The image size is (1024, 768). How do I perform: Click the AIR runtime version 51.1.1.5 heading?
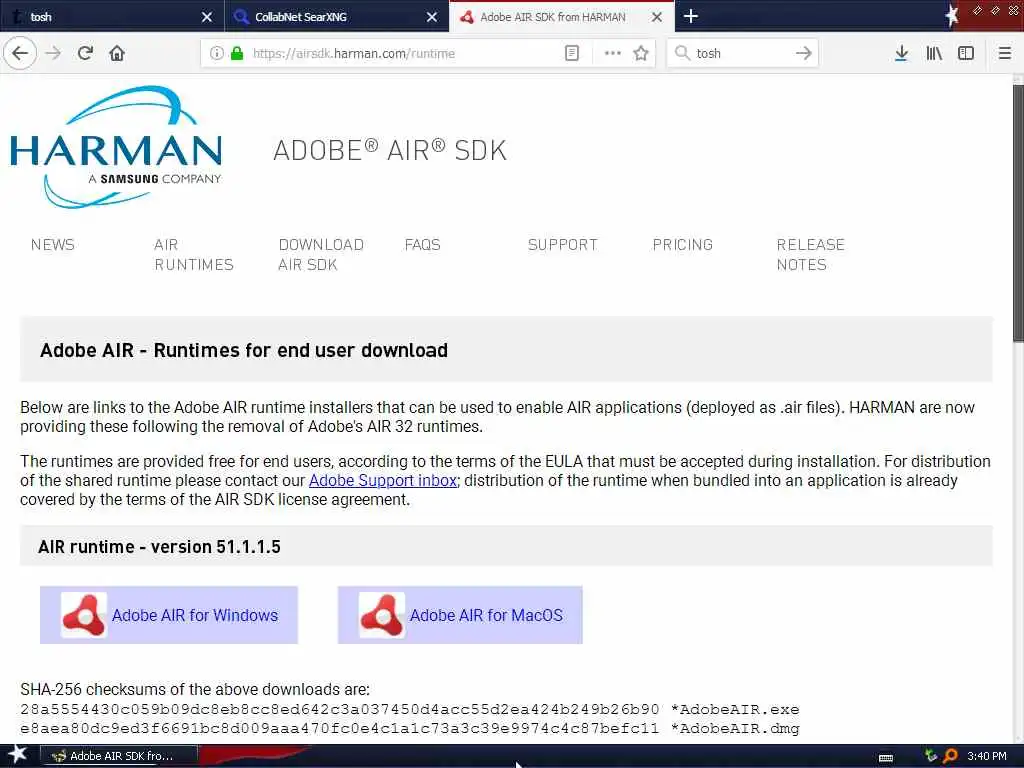click(x=159, y=547)
